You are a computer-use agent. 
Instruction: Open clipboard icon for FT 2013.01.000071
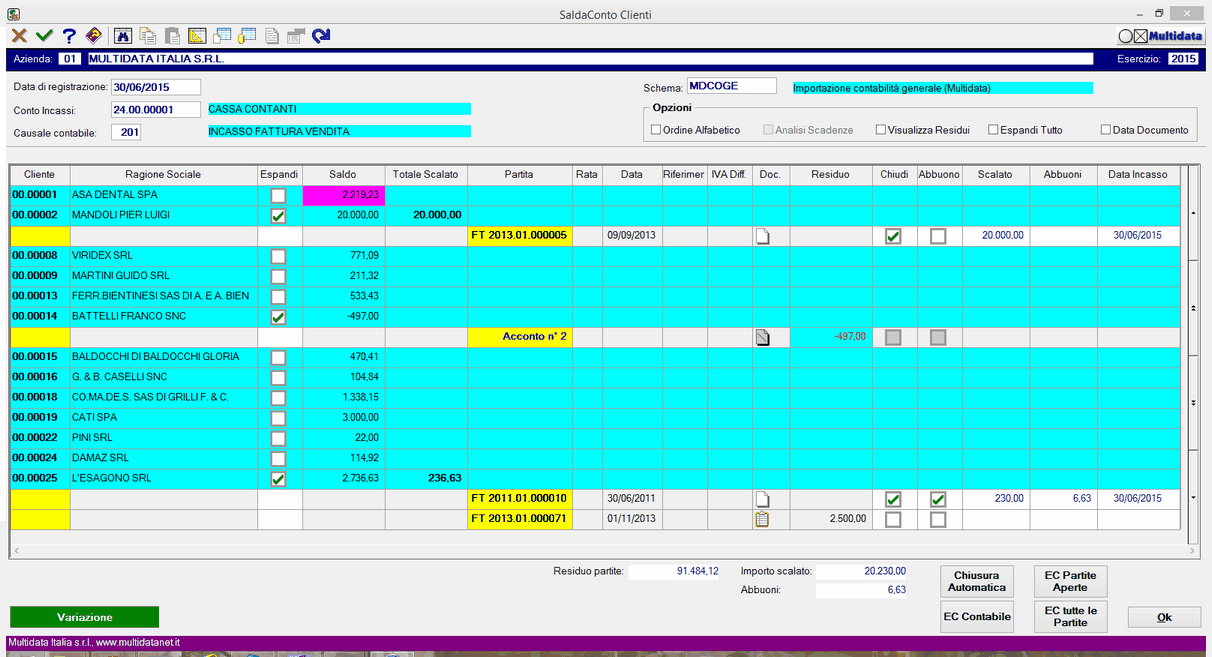[x=762, y=519]
